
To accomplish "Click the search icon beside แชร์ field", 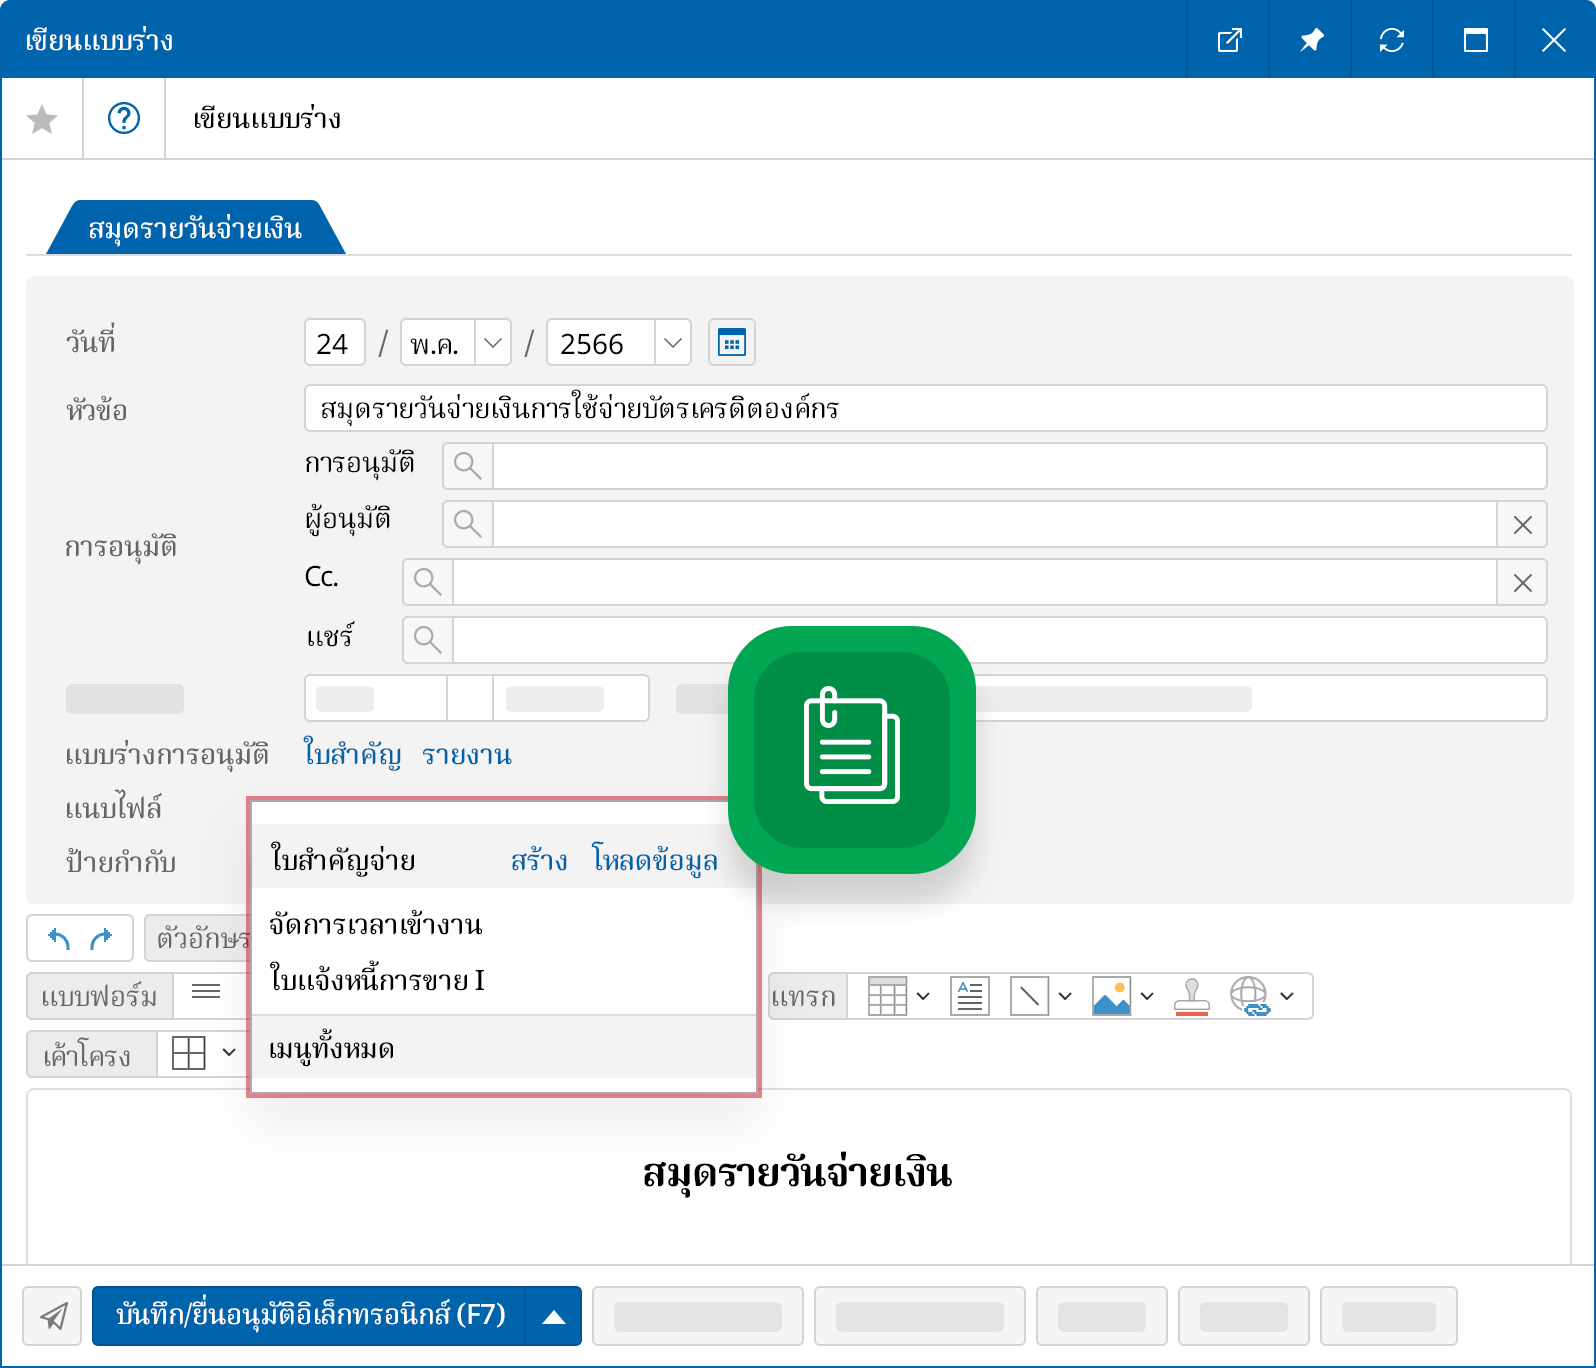I will coord(427,640).
